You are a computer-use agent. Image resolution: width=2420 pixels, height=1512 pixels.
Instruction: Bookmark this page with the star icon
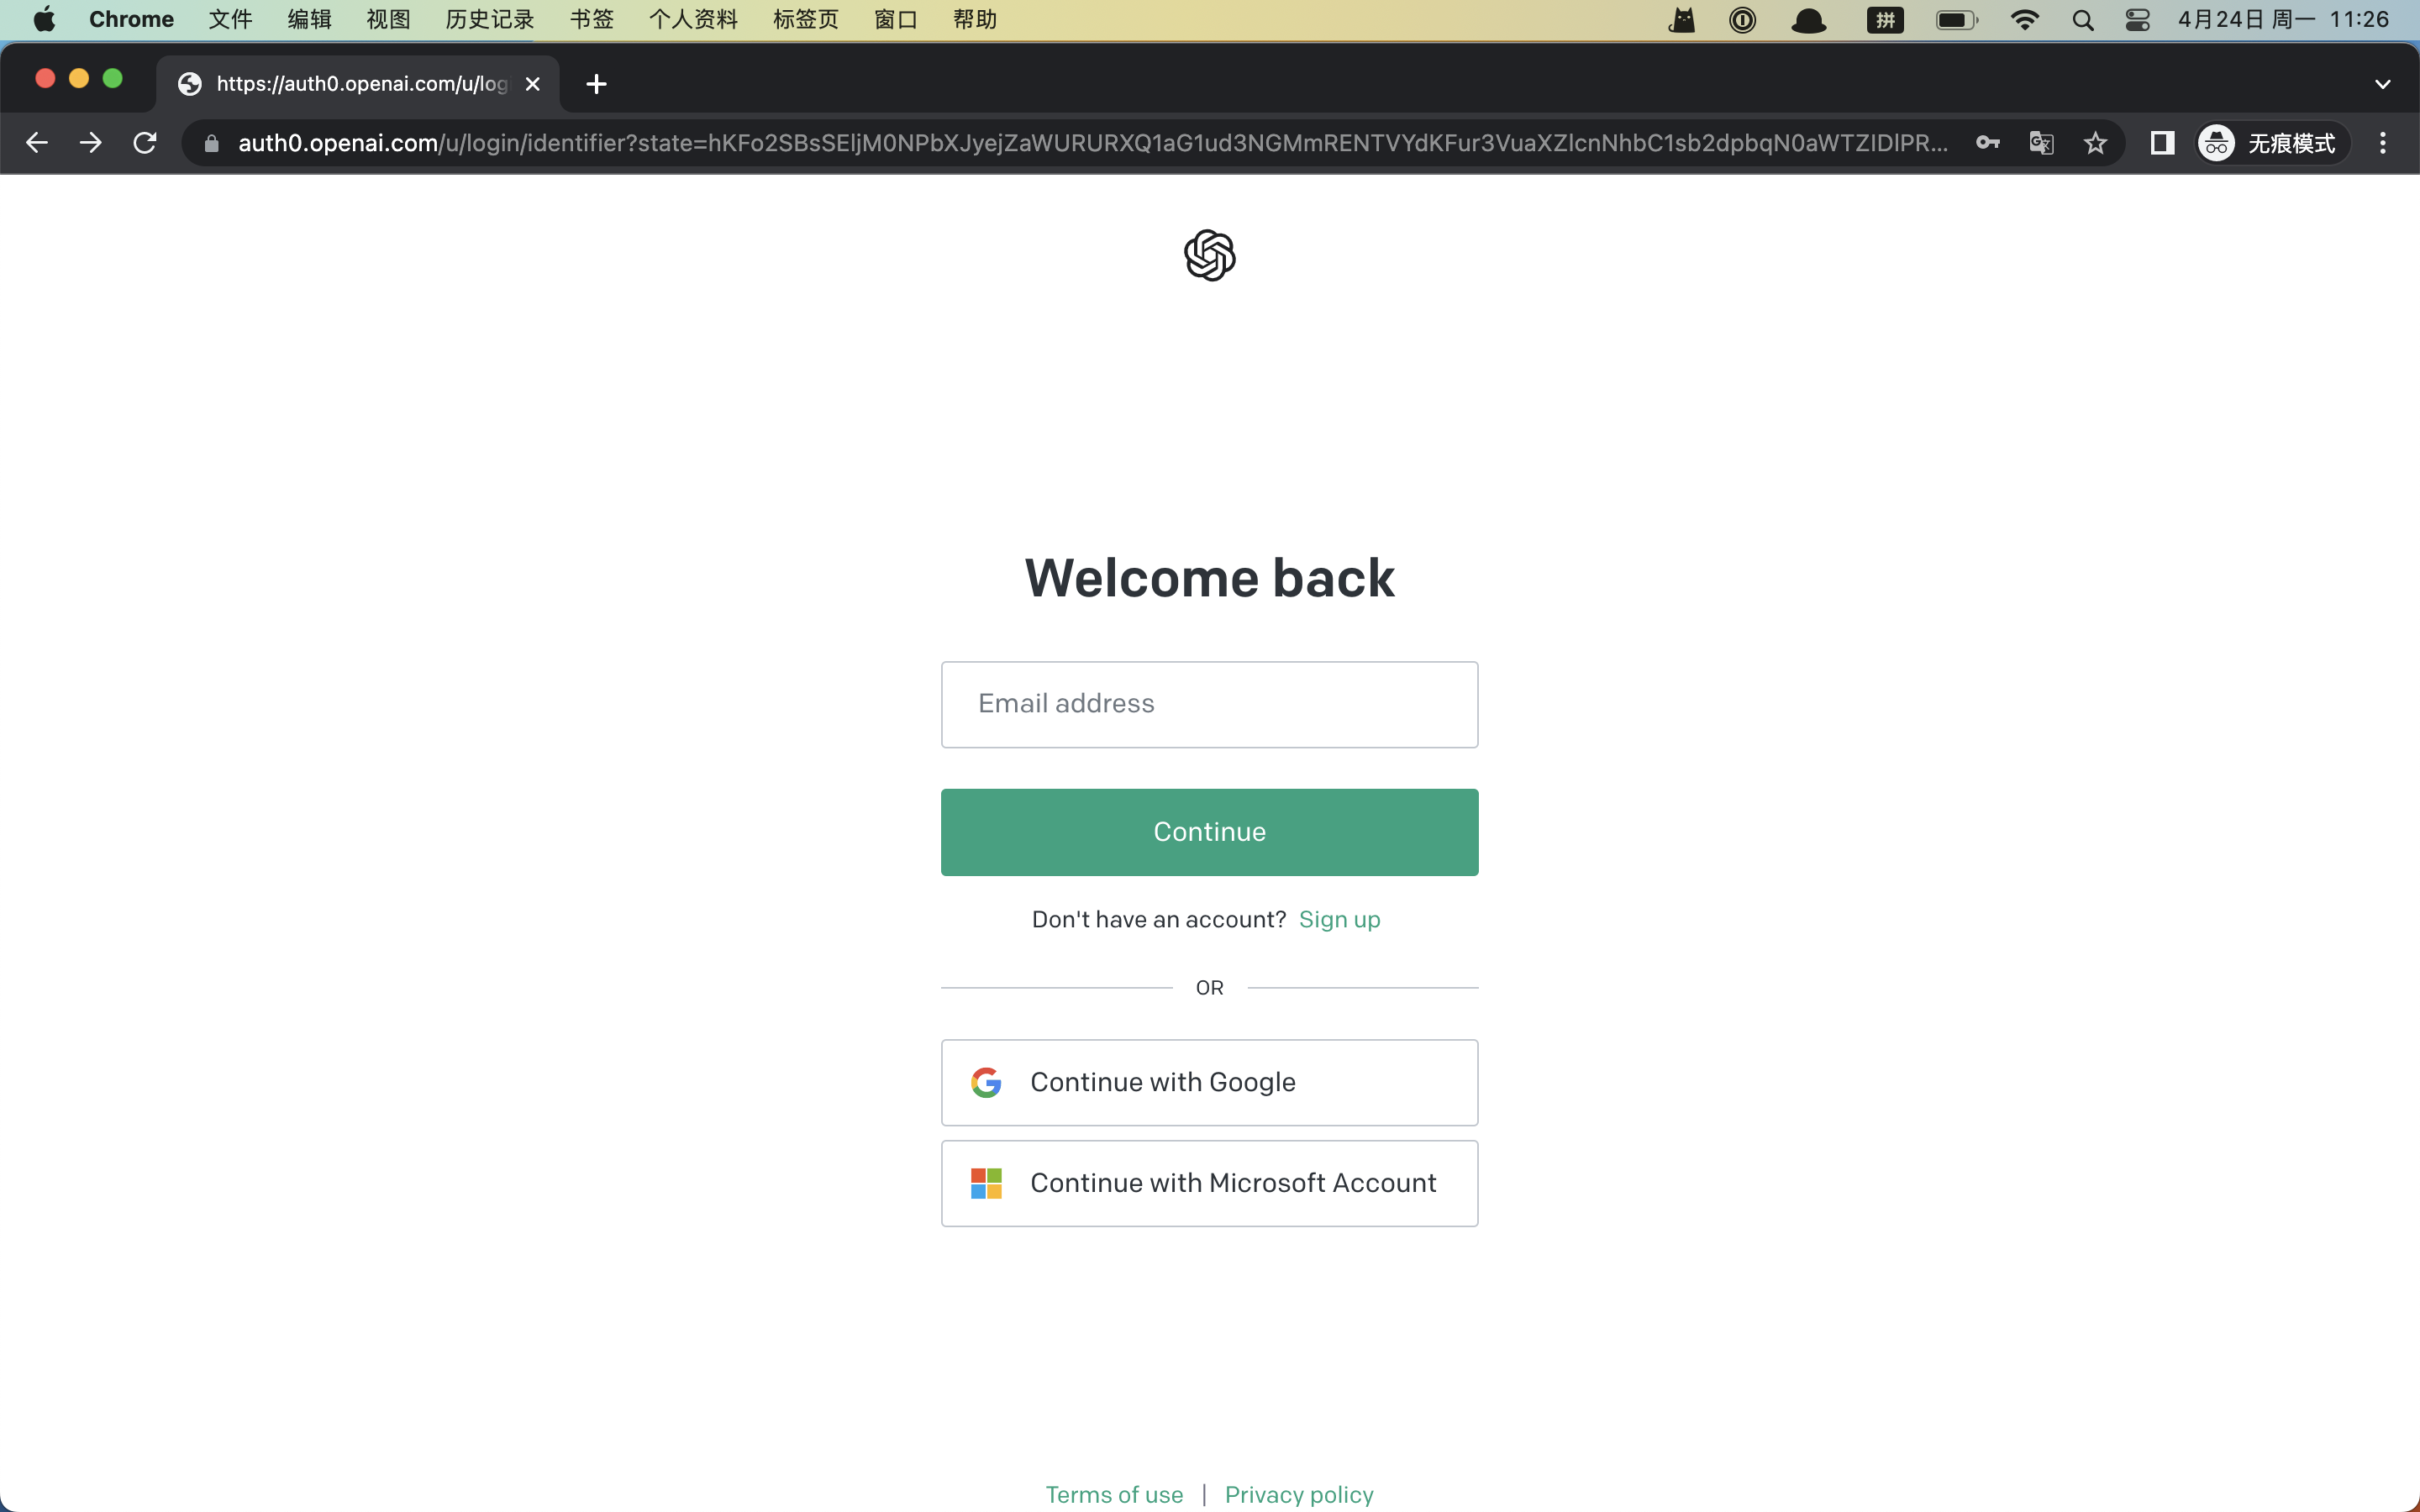pos(2095,143)
